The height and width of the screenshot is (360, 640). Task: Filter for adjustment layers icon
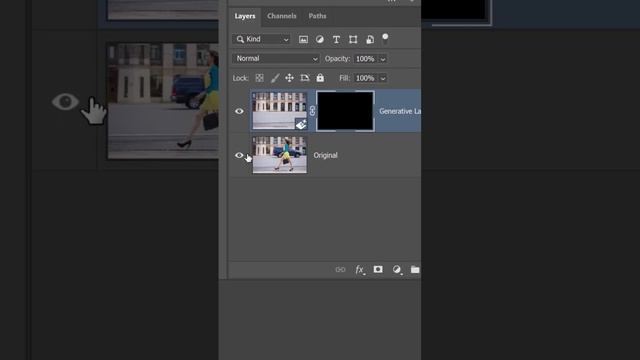320,40
